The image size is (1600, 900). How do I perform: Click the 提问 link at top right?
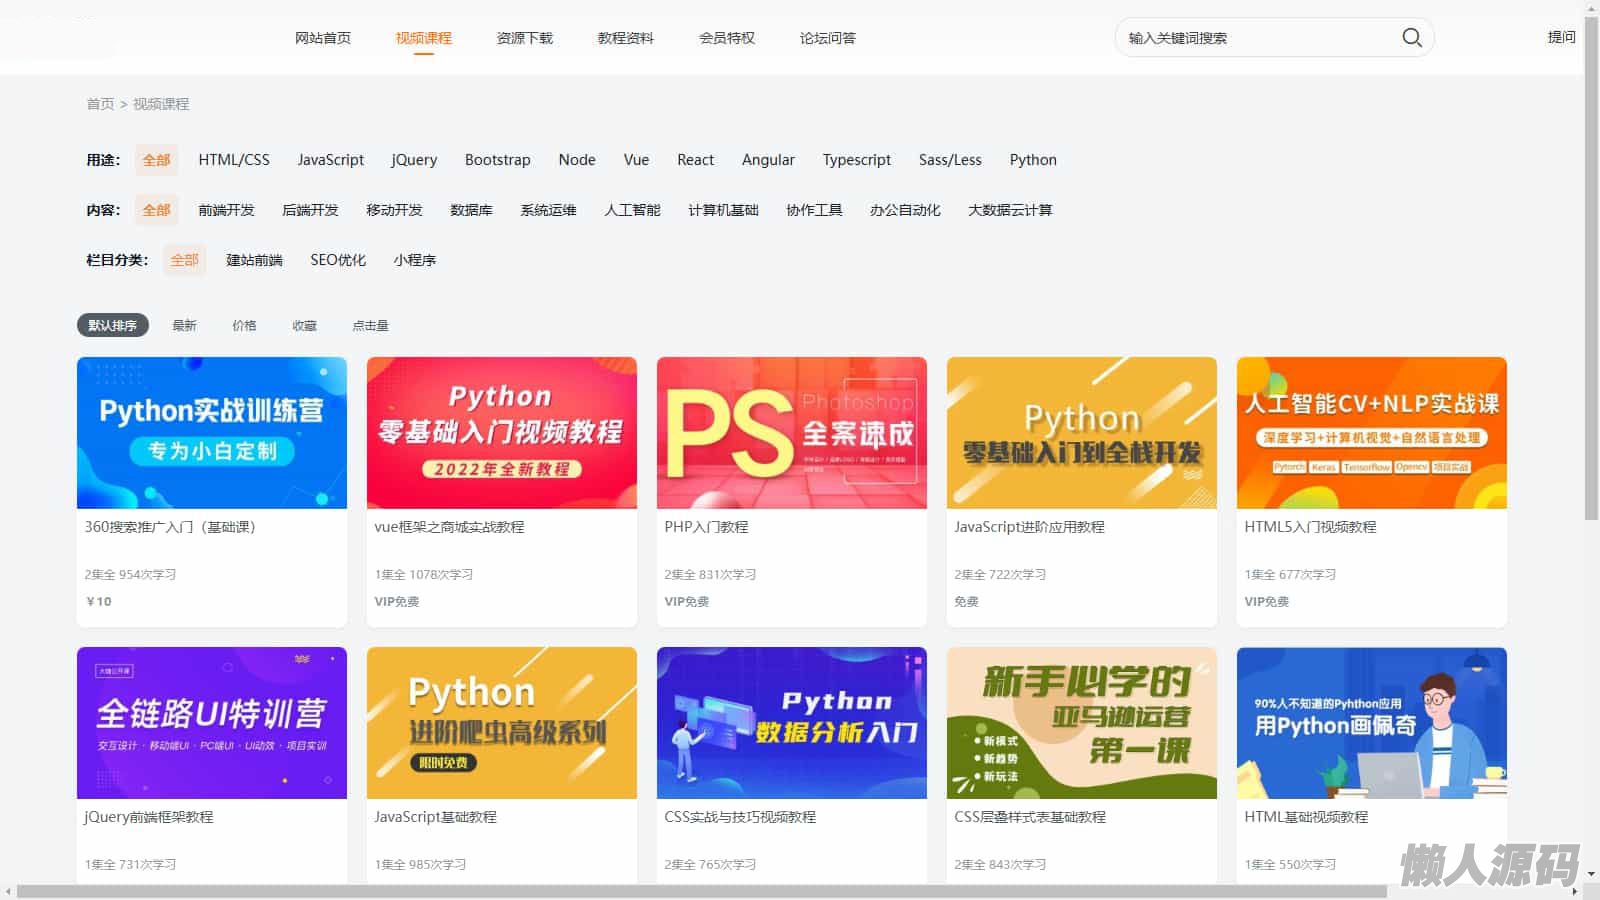point(1561,37)
